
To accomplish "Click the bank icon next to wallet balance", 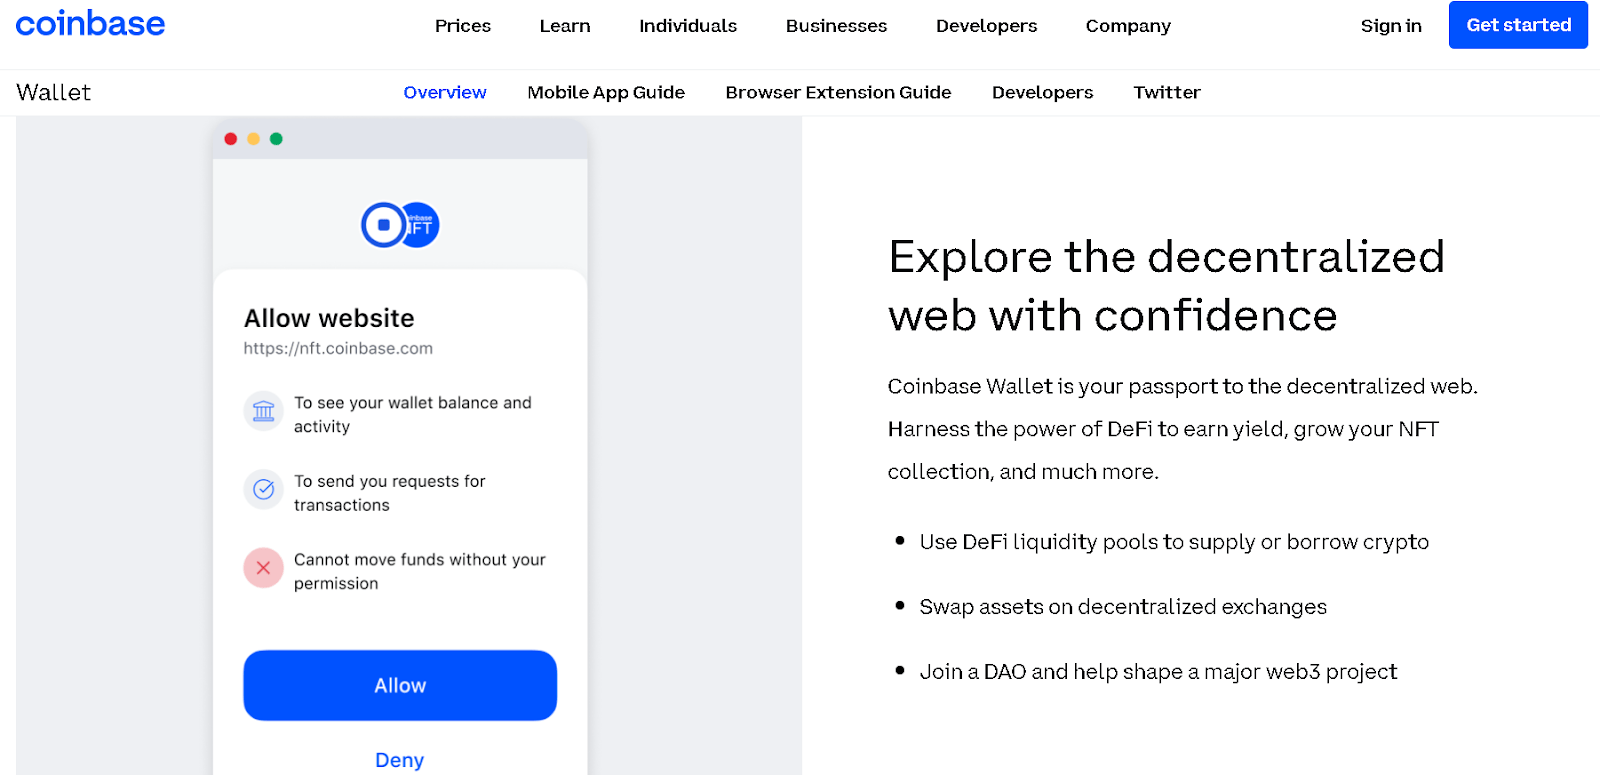I will (263, 411).
